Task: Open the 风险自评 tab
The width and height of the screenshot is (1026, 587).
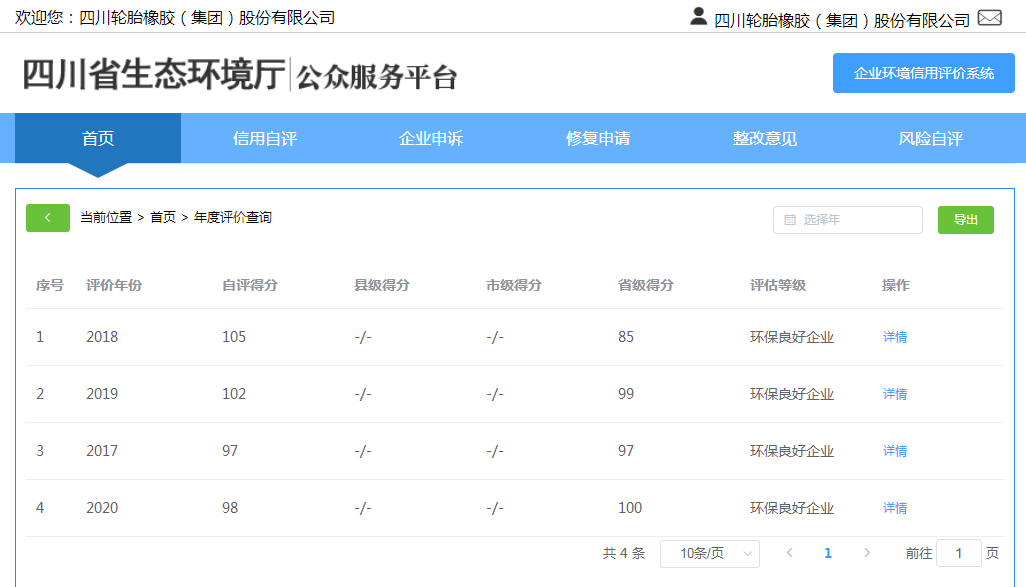Action: tap(930, 138)
